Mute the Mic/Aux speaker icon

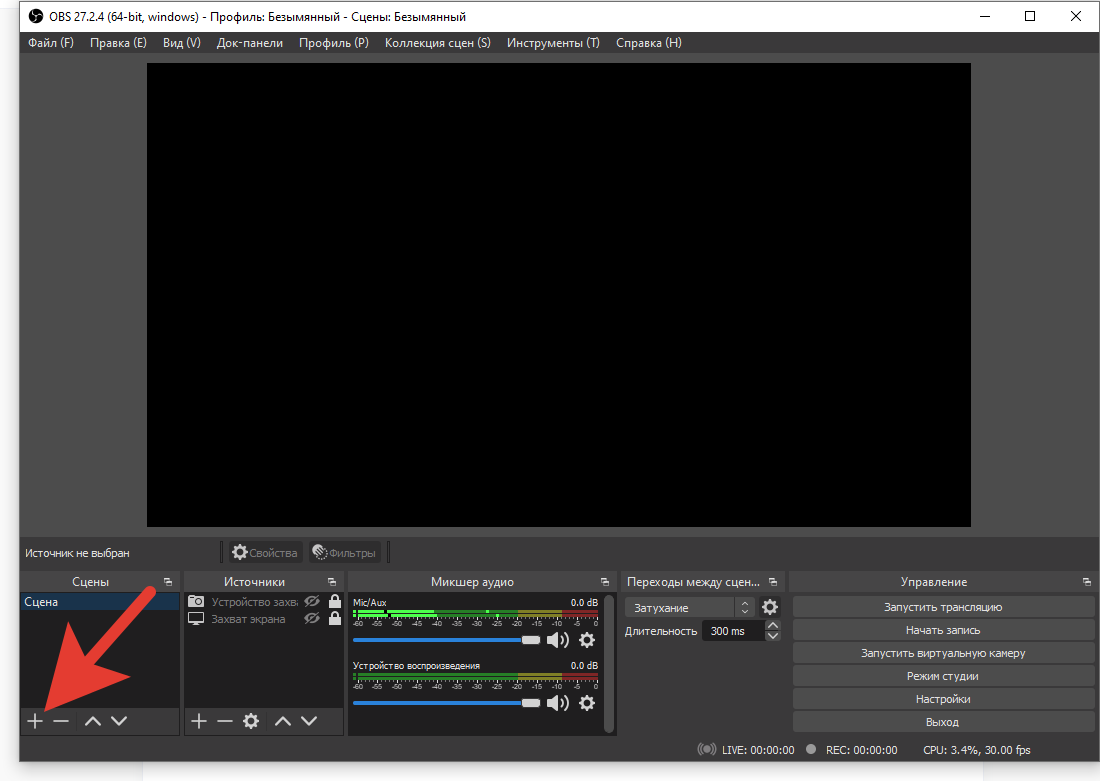pos(557,640)
